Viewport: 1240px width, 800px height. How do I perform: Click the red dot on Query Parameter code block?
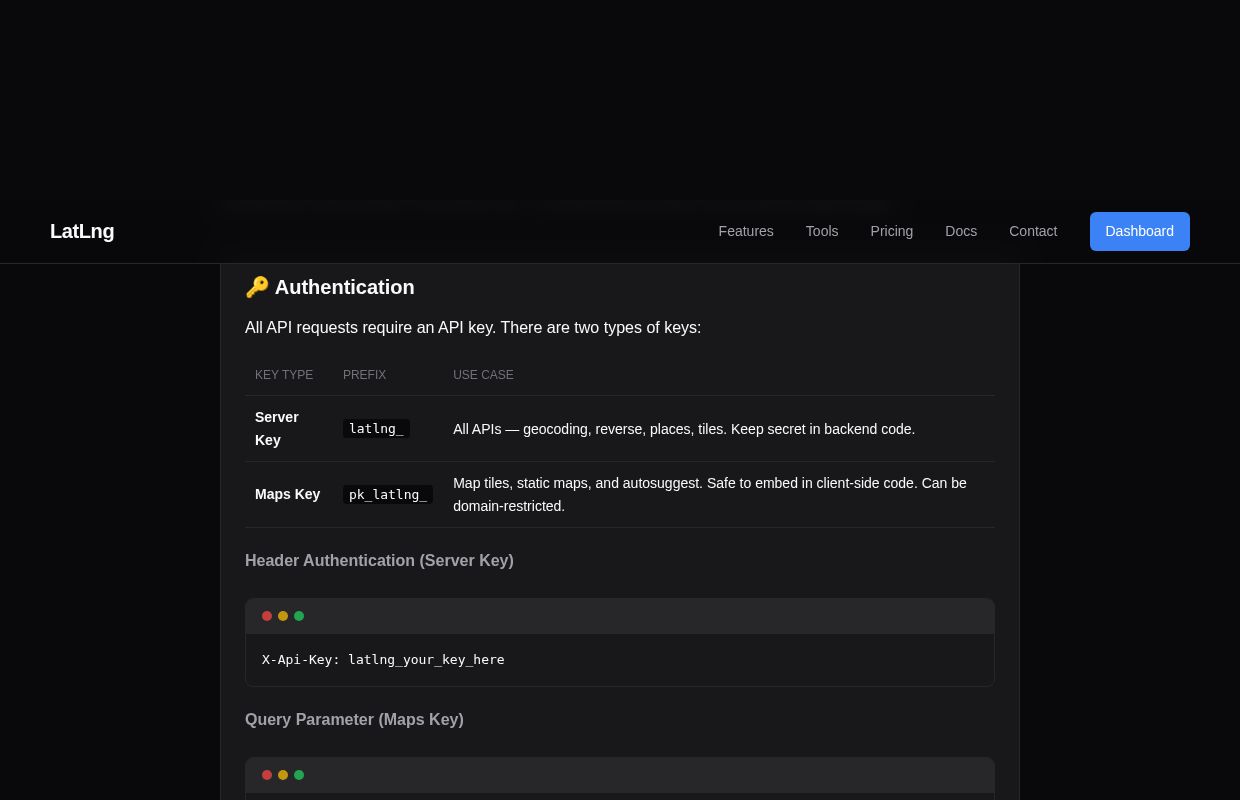[267, 775]
